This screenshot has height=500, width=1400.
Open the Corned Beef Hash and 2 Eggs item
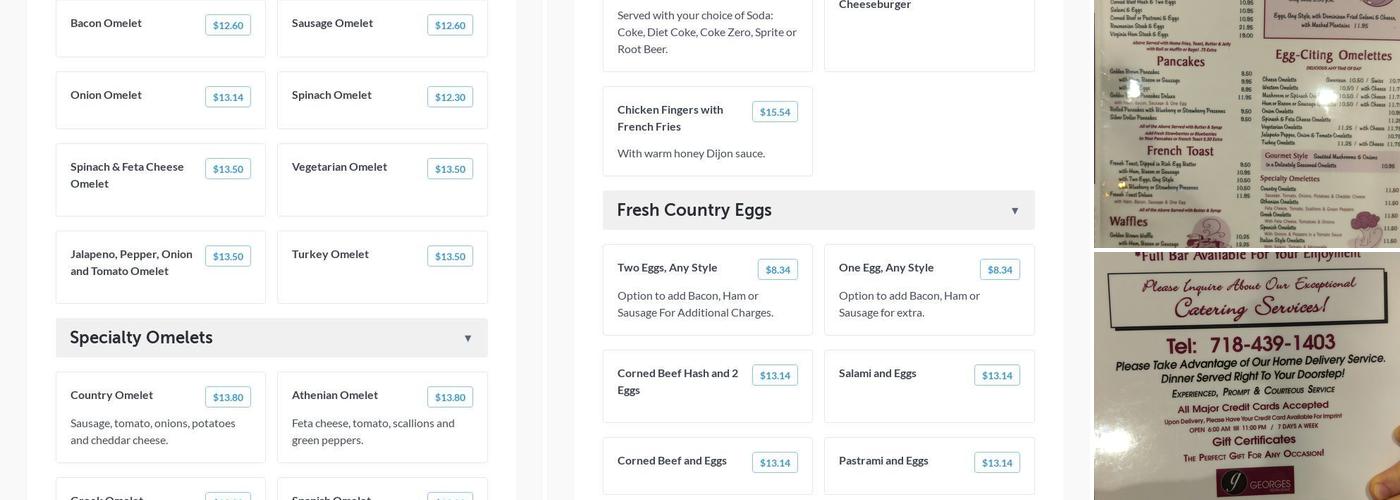[x=677, y=381]
